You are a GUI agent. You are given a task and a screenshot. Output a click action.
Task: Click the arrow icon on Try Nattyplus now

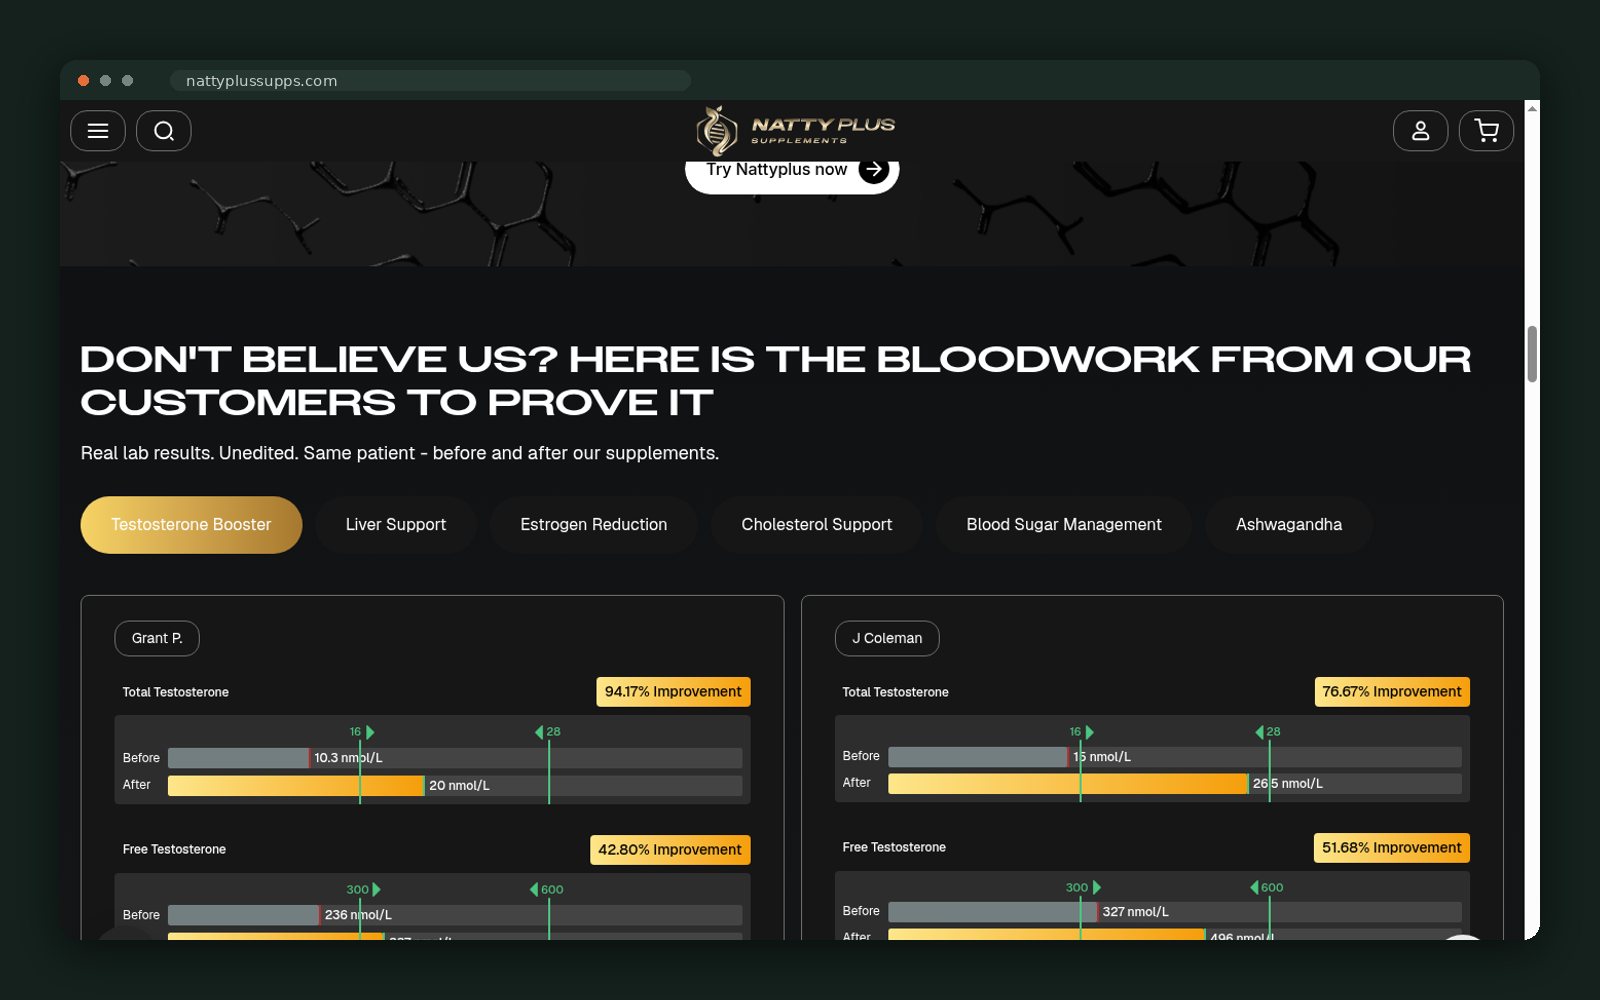coord(874,170)
